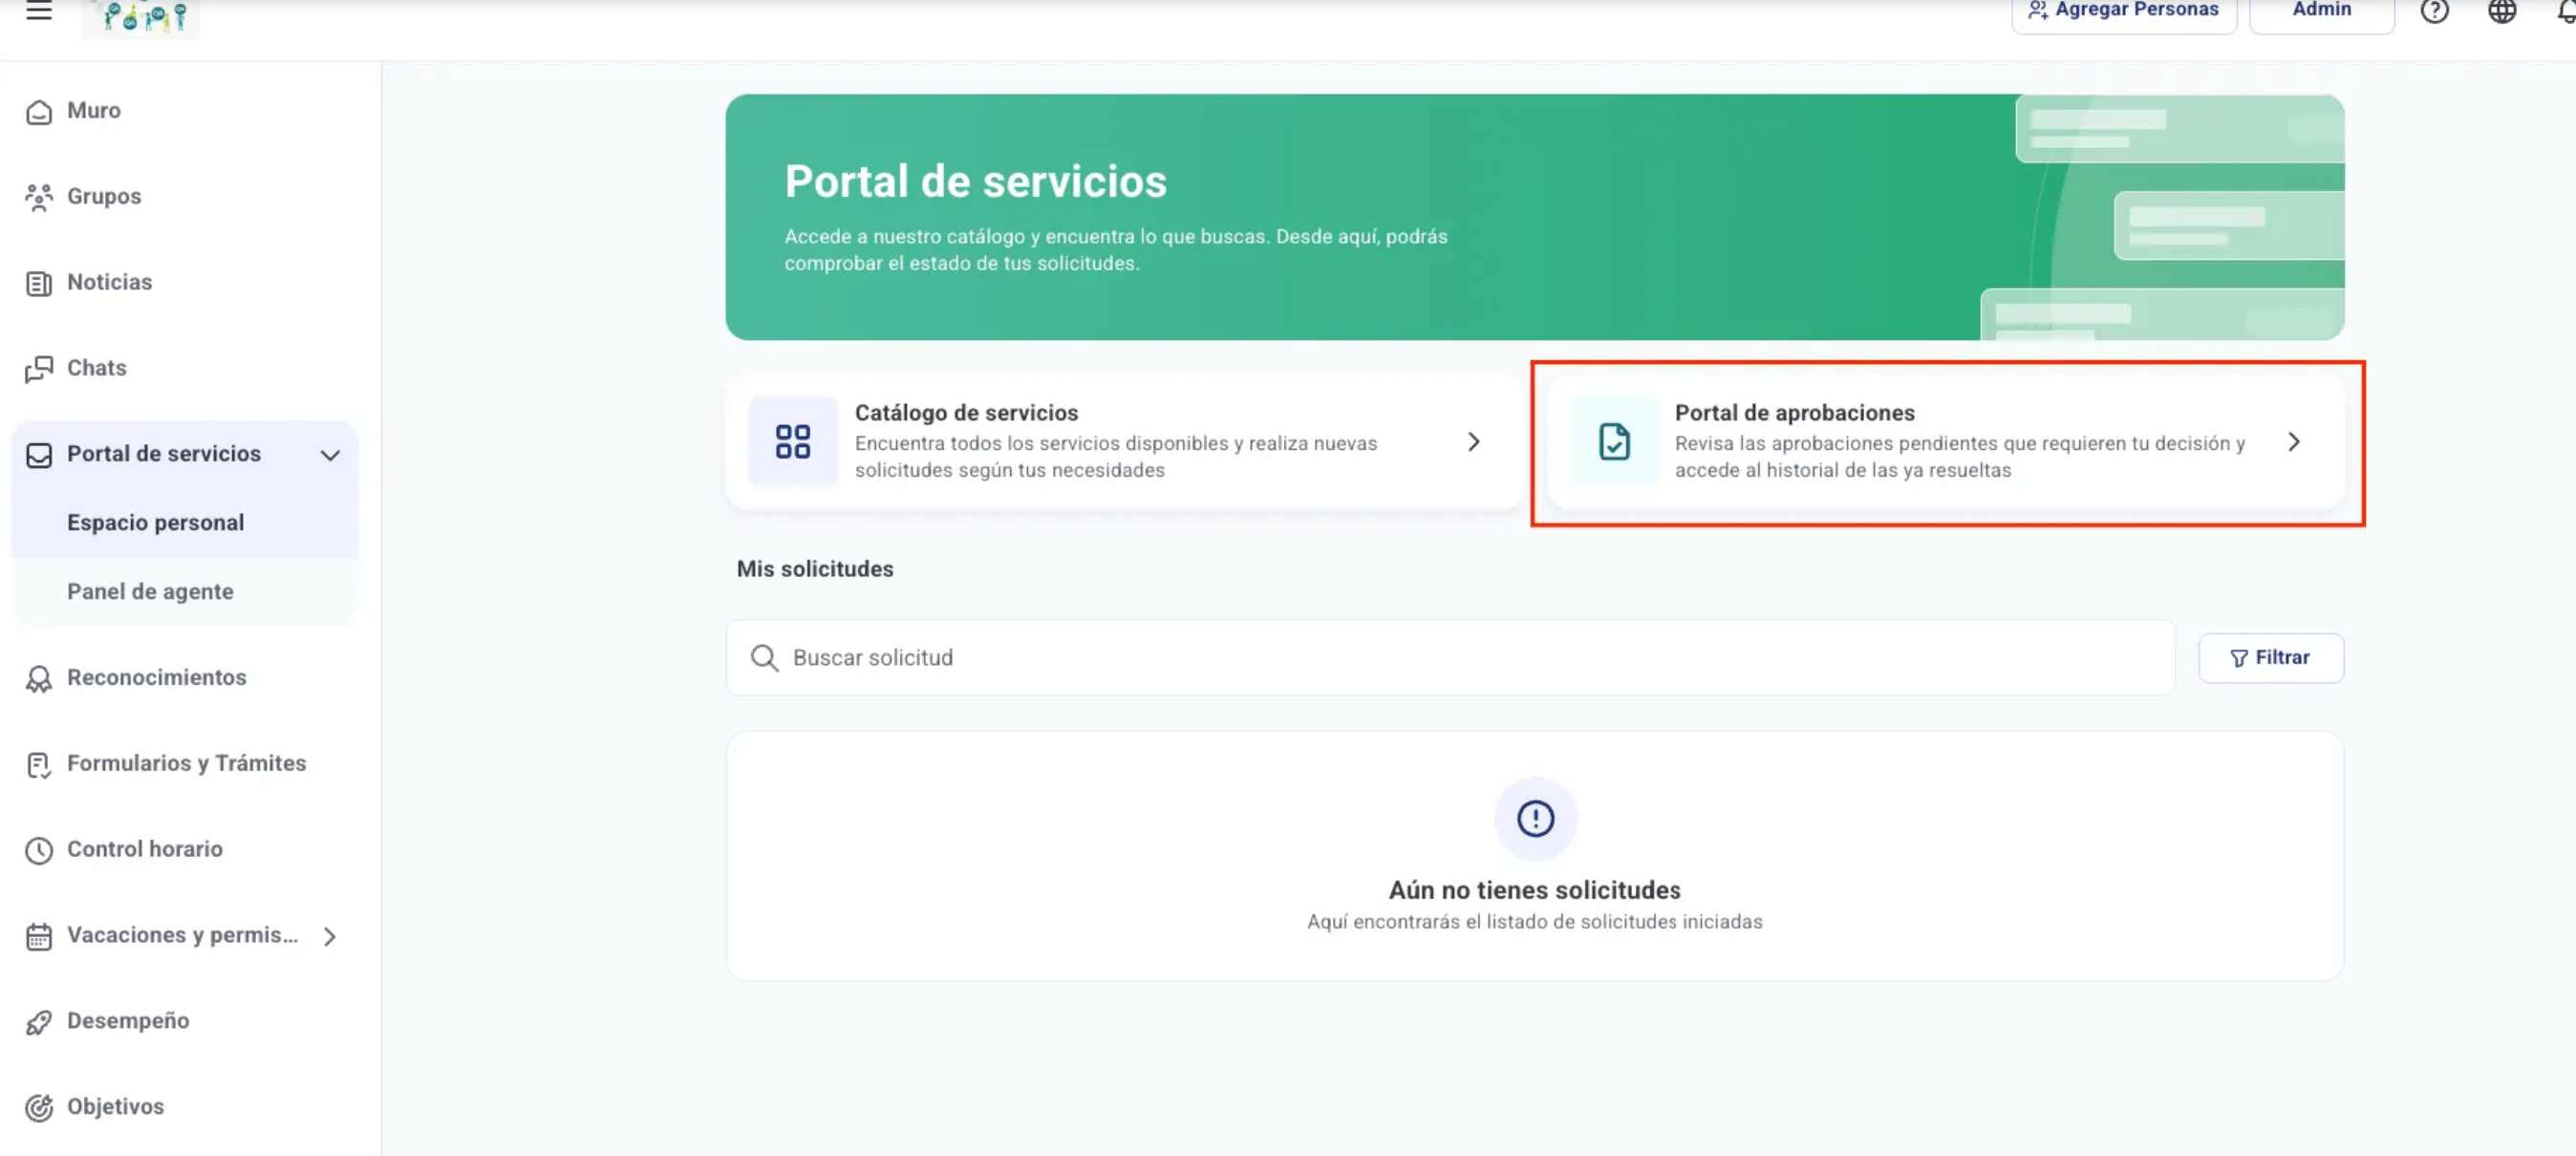Image resolution: width=2576 pixels, height=1156 pixels.
Task: Click the Objetivos target icon
Action: click(39, 1107)
